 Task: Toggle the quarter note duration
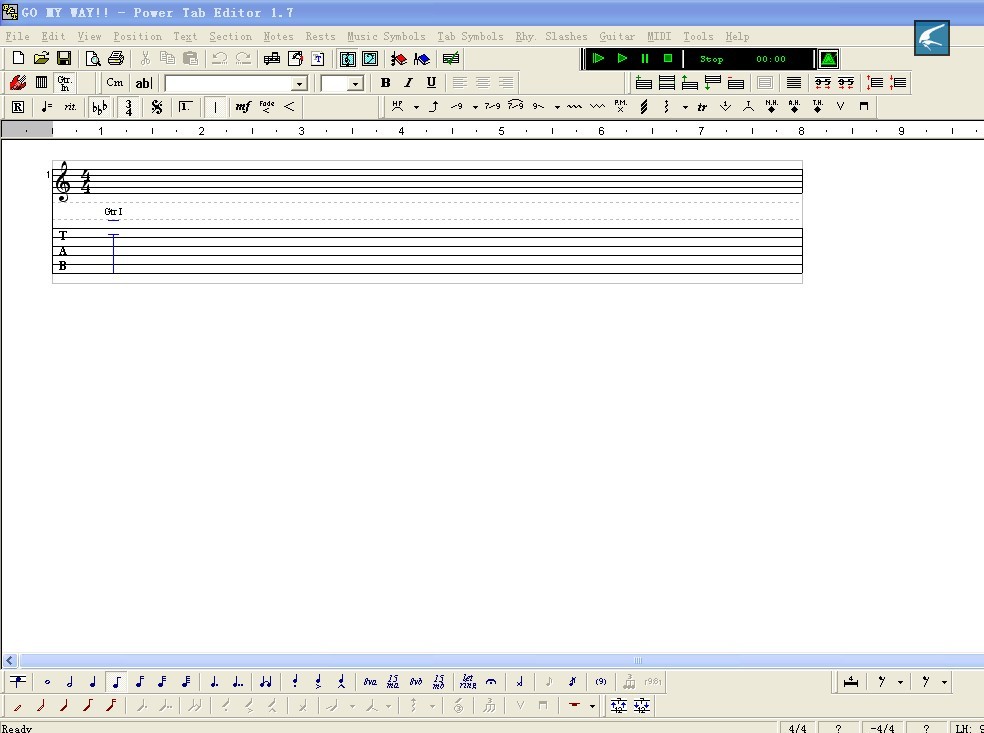pos(93,682)
